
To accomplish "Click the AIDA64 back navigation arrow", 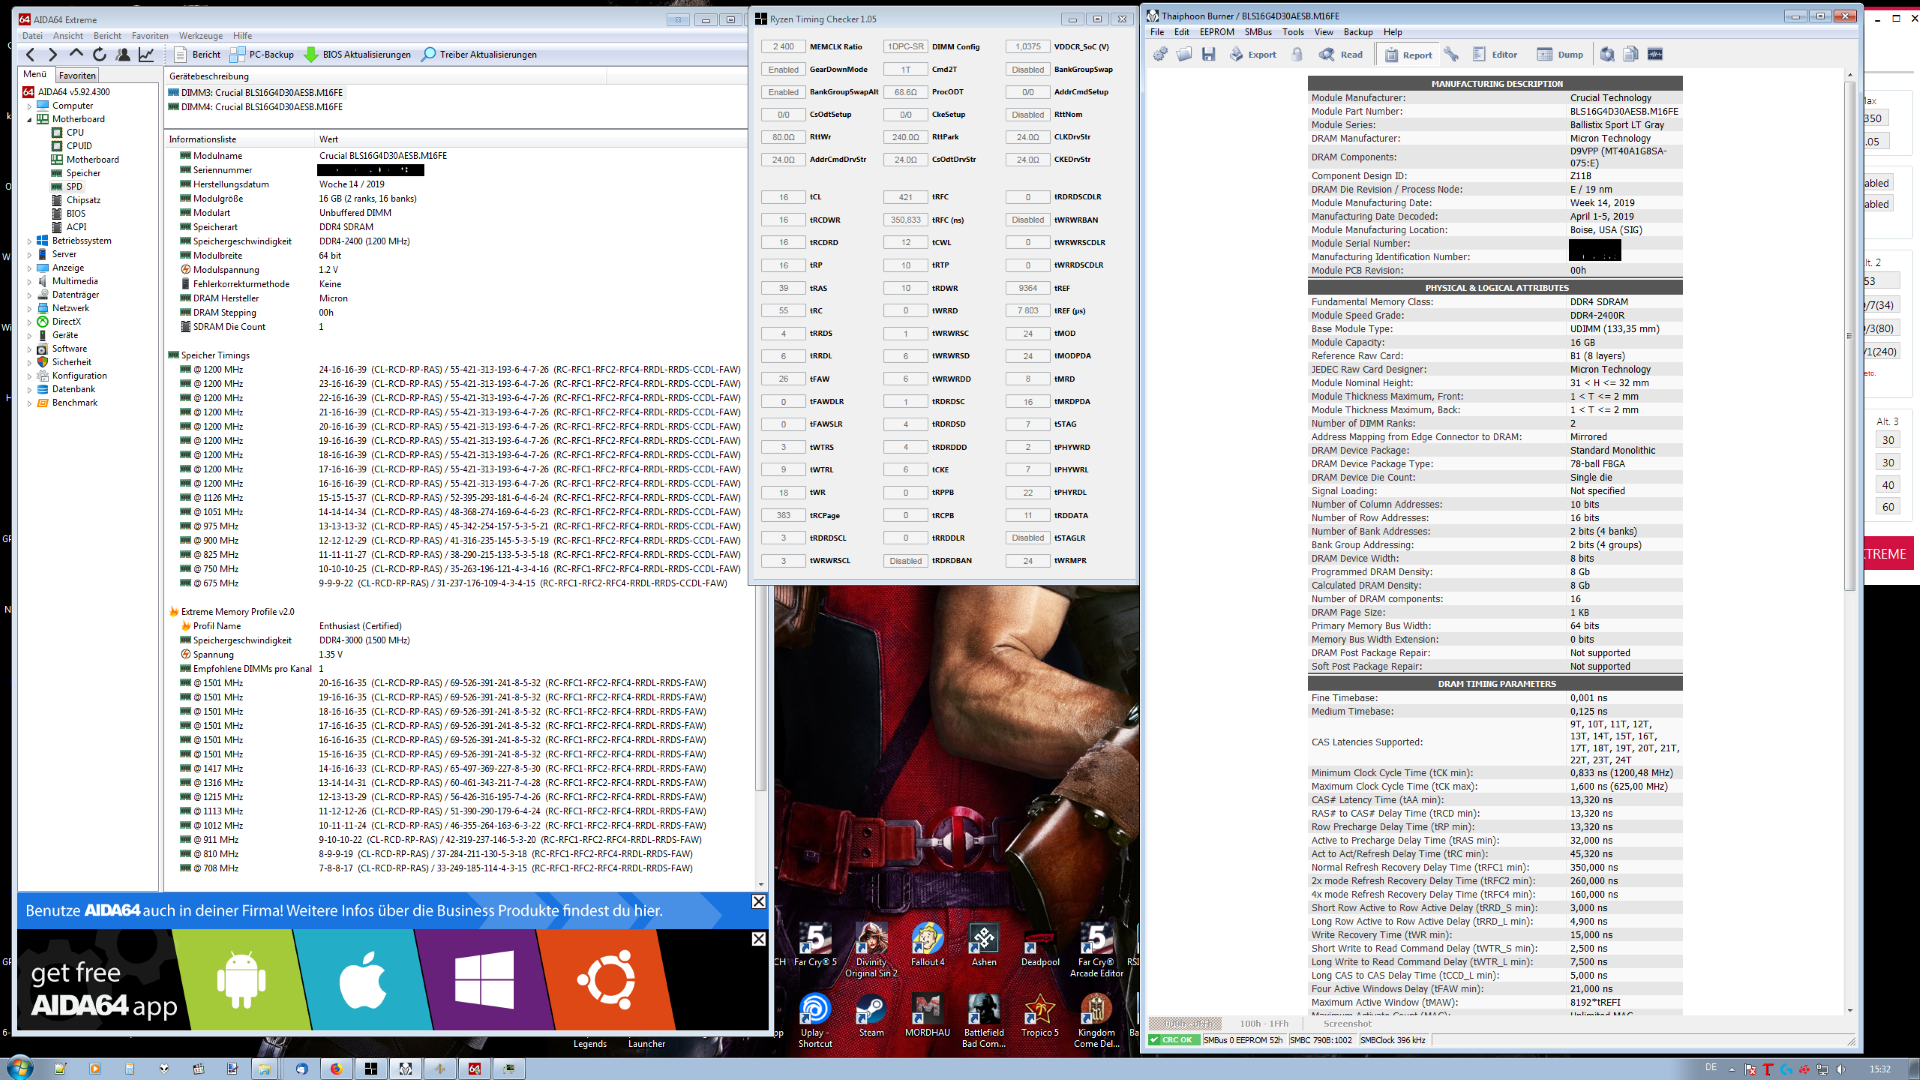I will 30,55.
